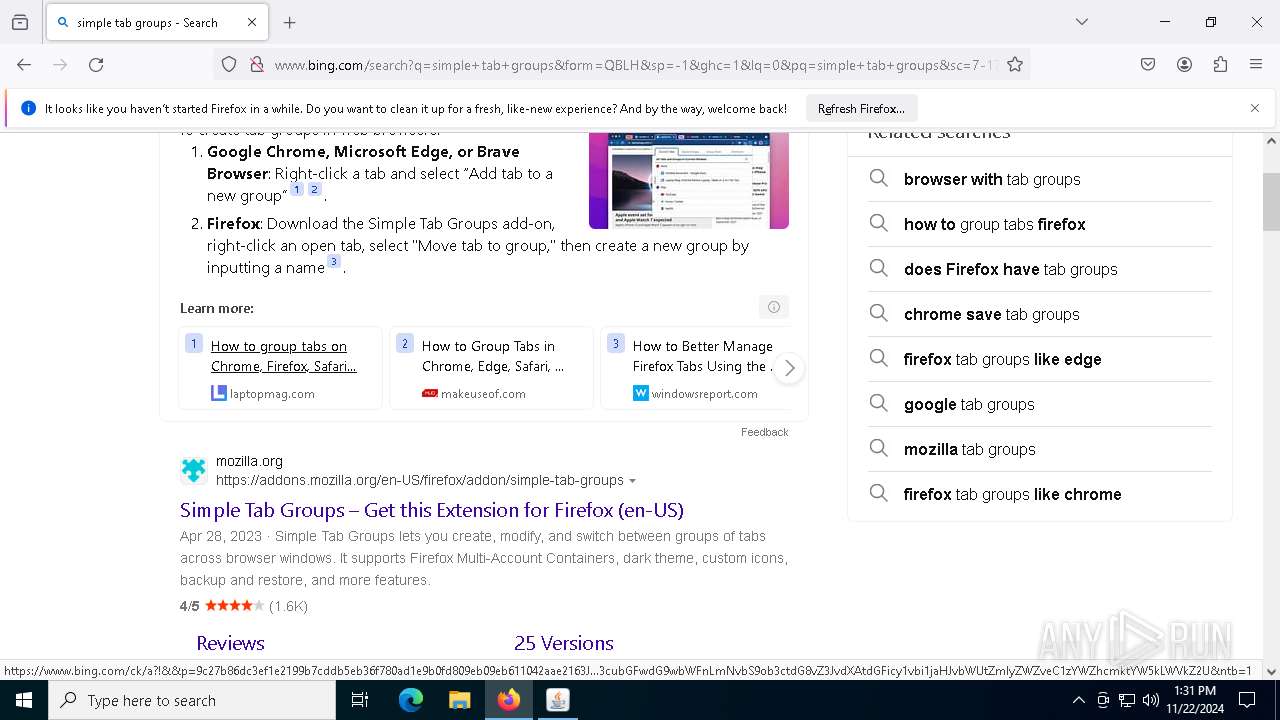Viewport: 1280px width, 720px height.
Task: Open the makeuseof.com 'How to Group Tabs' card
Action: tap(491, 368)
